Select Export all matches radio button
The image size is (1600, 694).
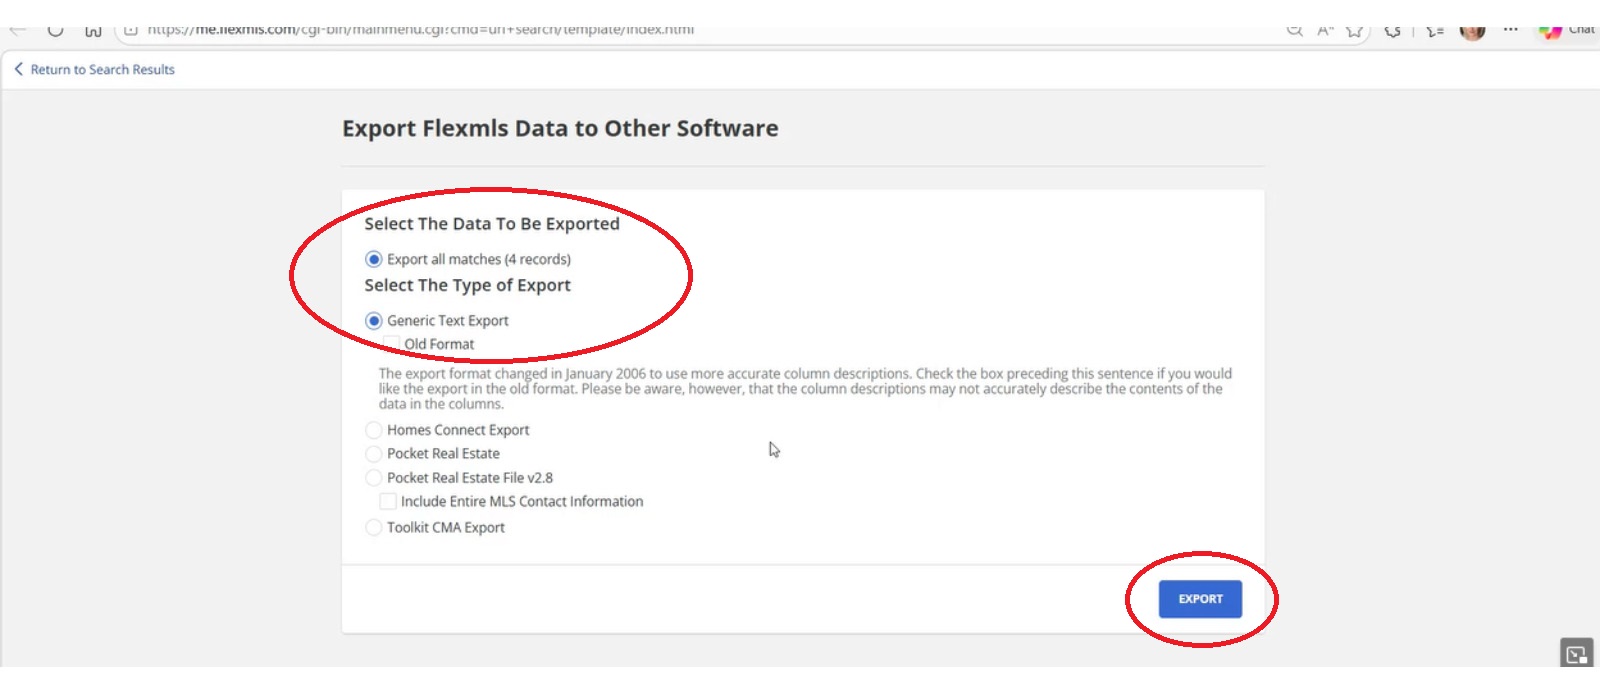pyautogui.click(x=374, y=260)
